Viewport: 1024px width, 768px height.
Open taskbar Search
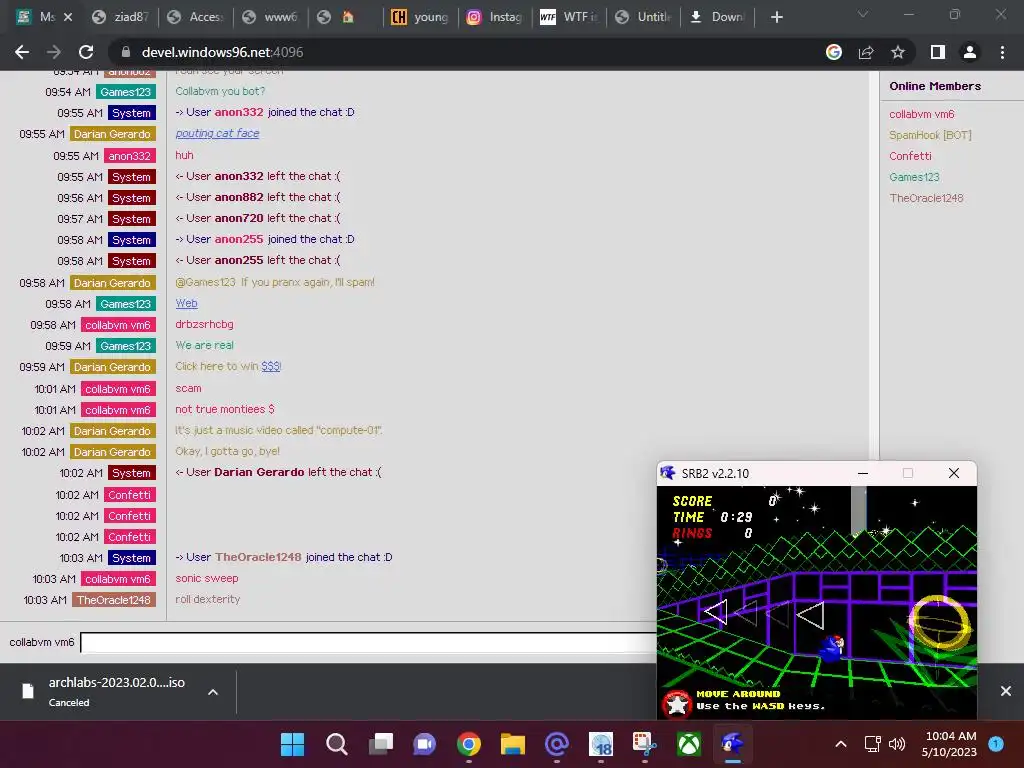[337, 744]
